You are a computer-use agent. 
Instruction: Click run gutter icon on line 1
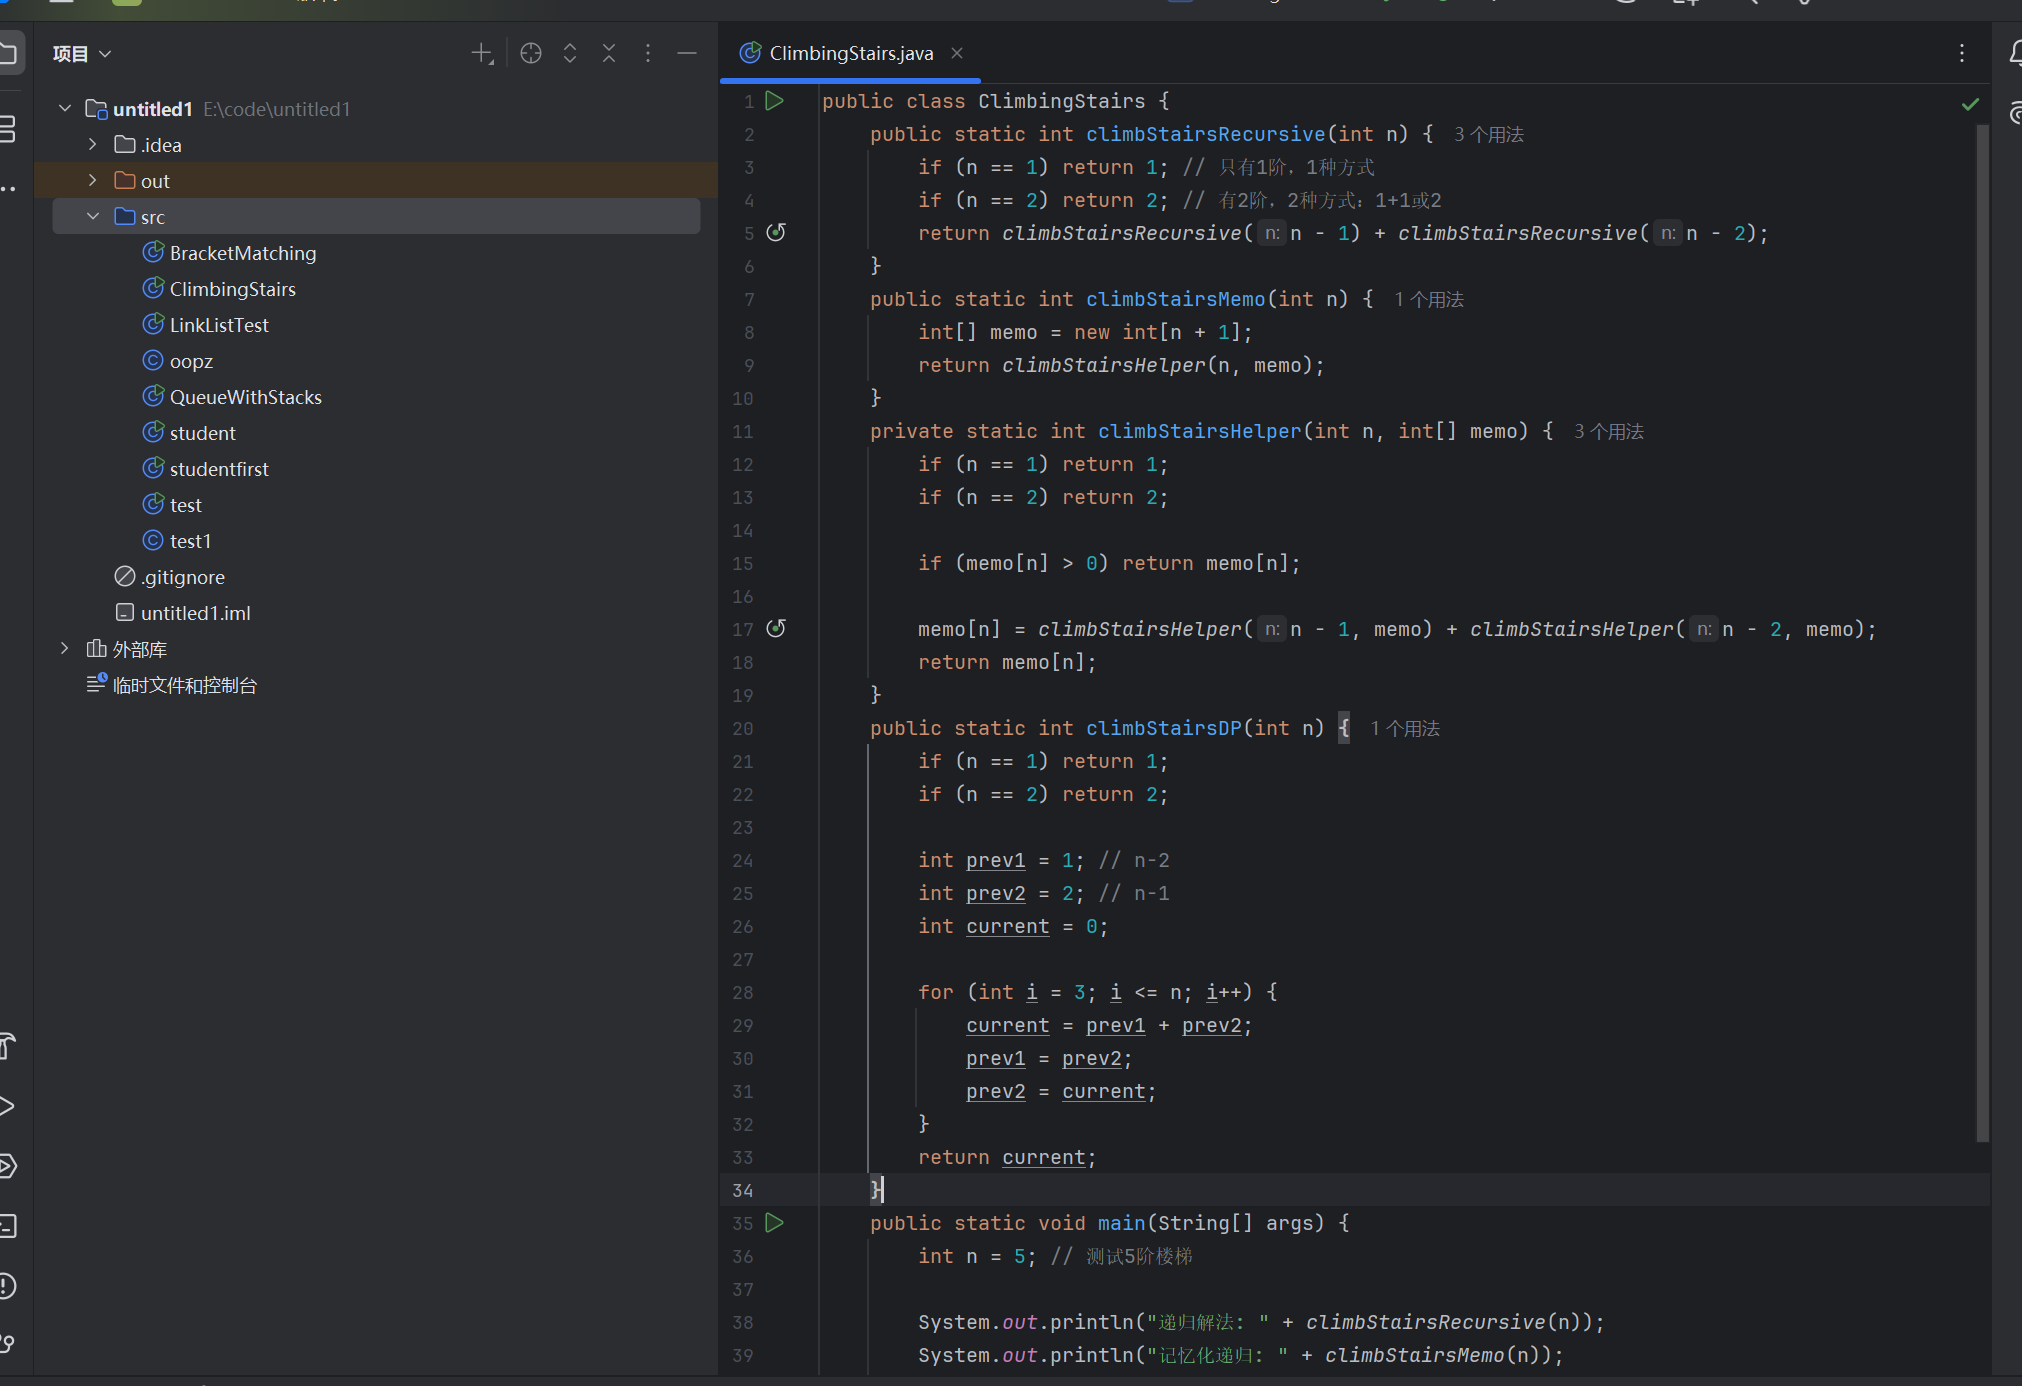(775, 101)
